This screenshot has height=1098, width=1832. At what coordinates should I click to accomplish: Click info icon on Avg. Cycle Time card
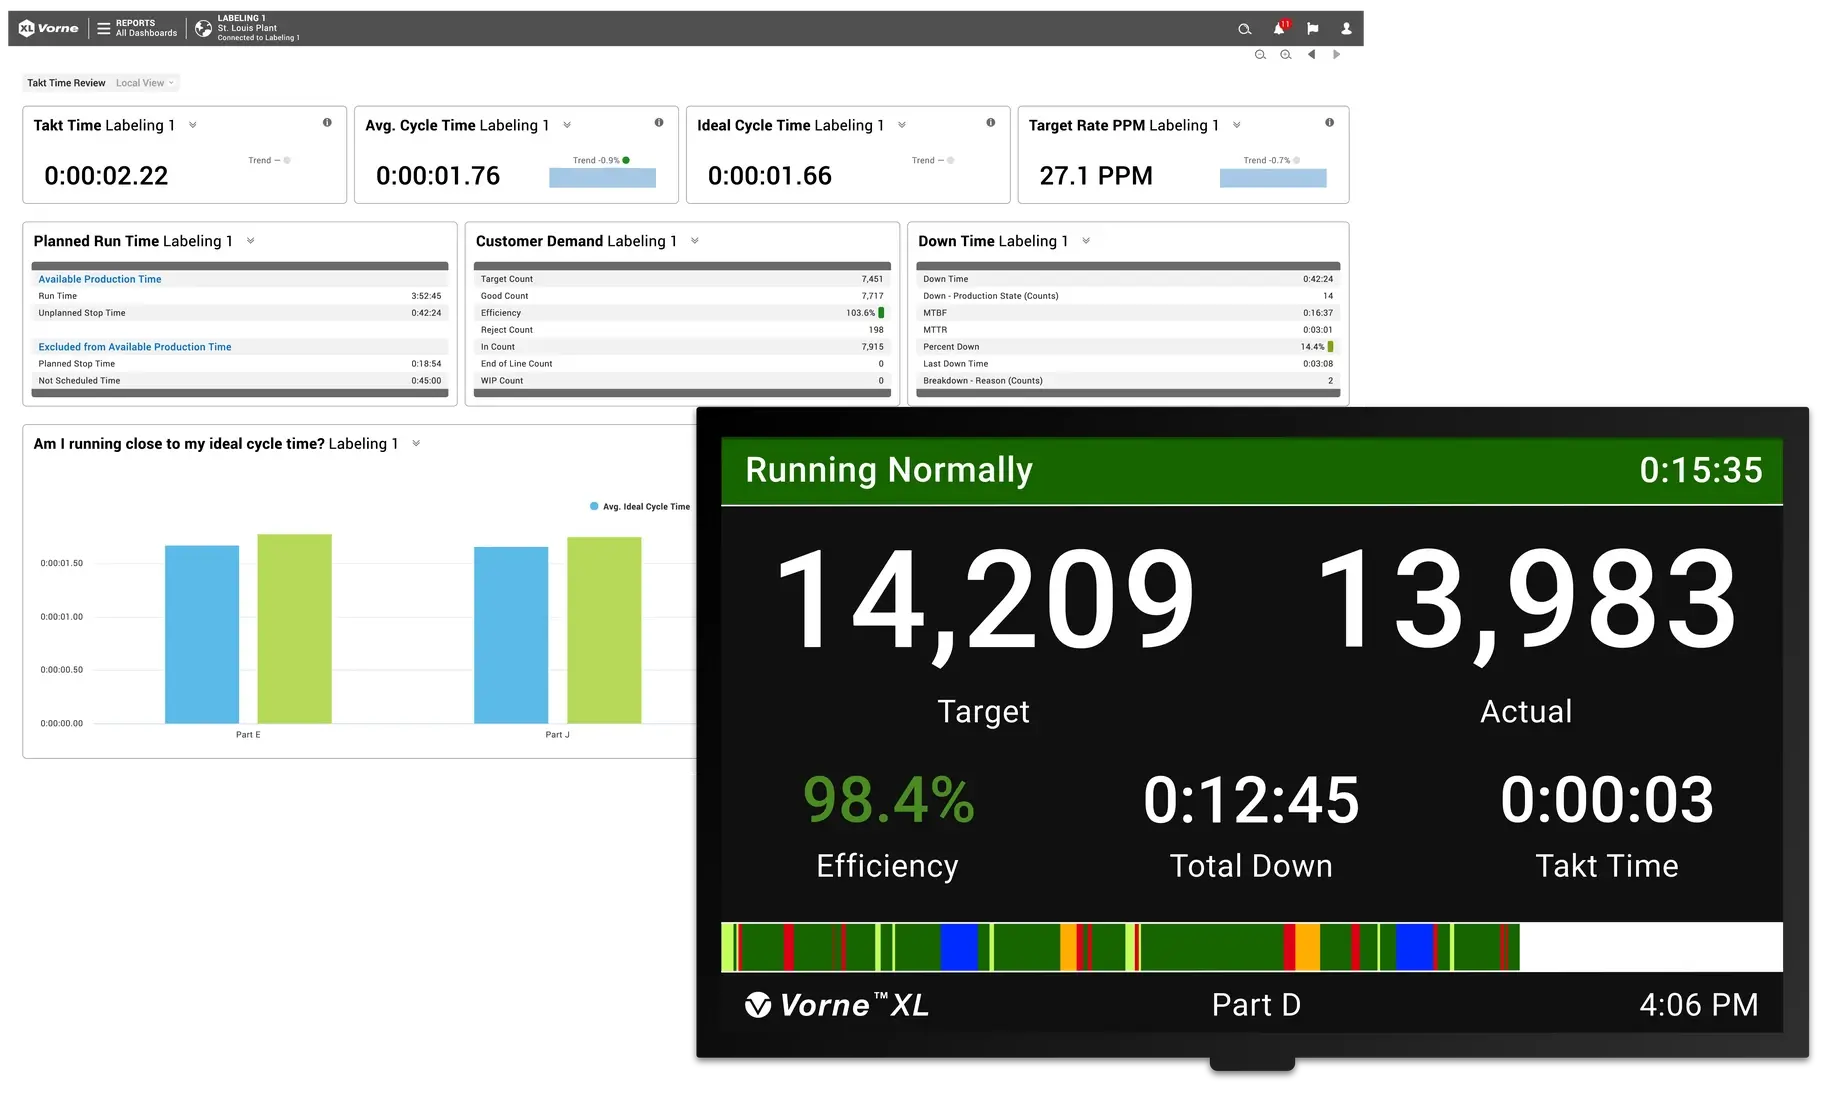point(659,123)
